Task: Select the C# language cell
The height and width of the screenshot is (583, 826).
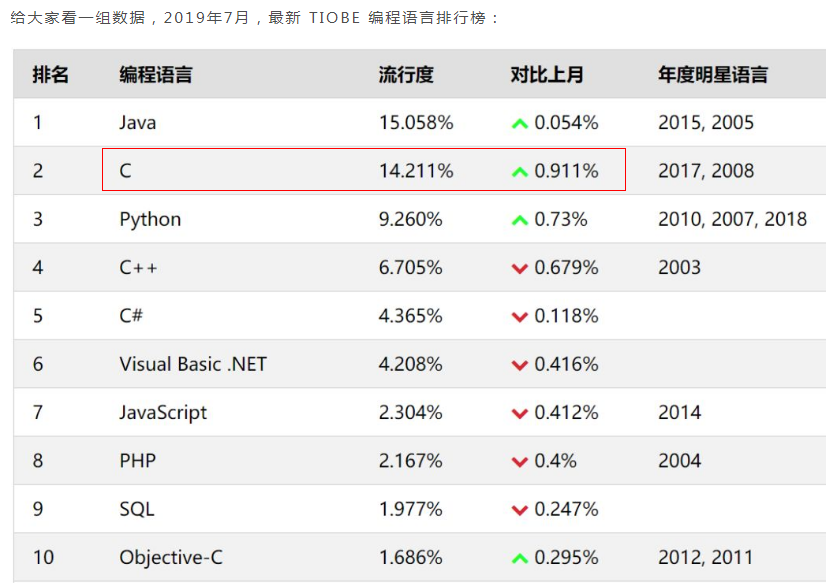Action: click(x=131, y=315)
